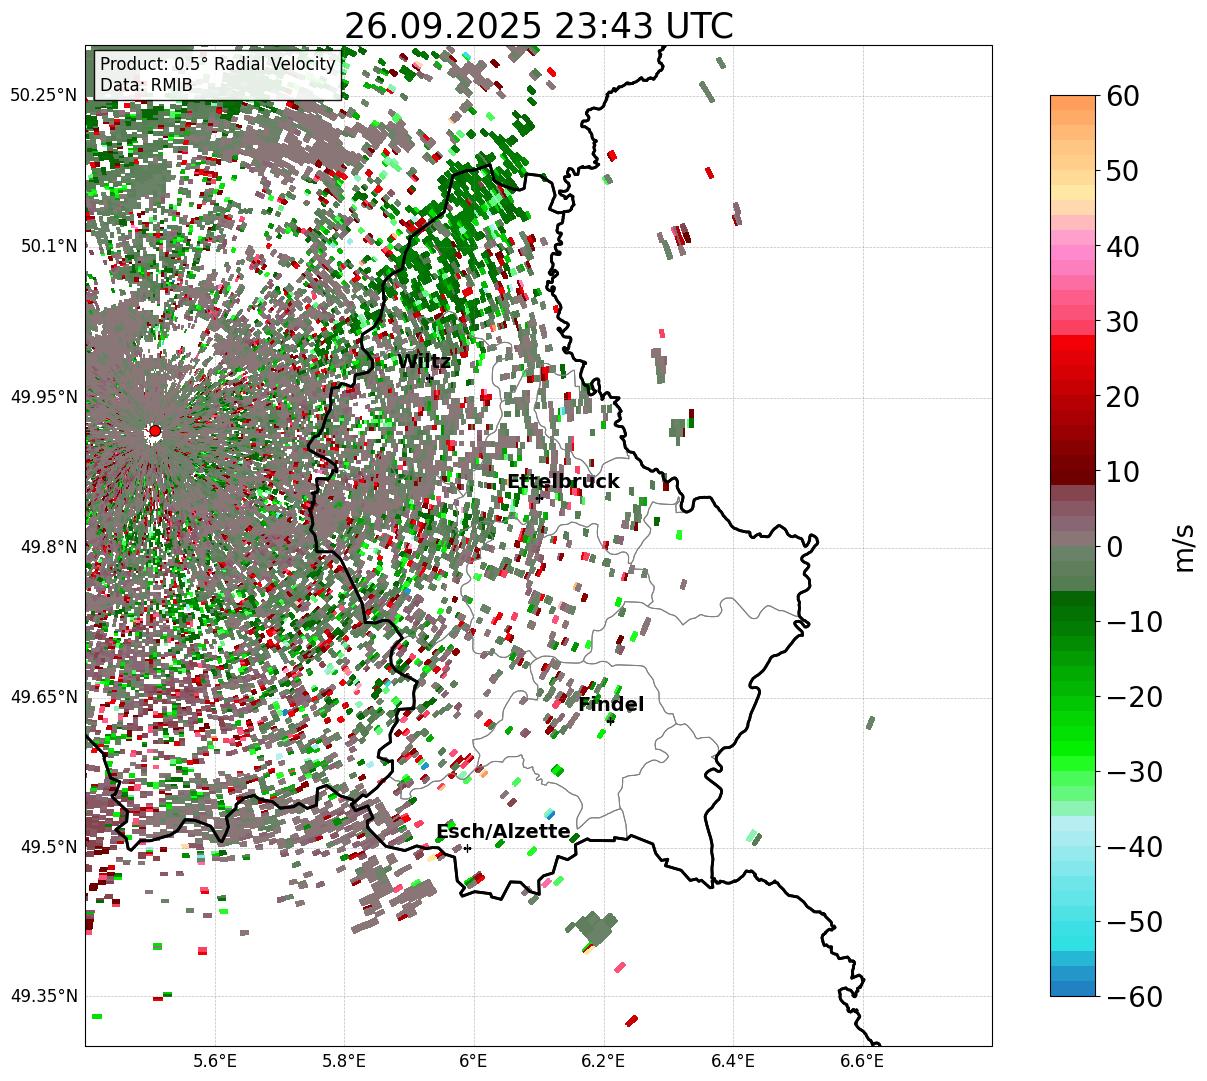The image size is (1207, 1081).
Task: Click the colorbar value −30
Action: pyautogui.click(x=1133, y=772)
